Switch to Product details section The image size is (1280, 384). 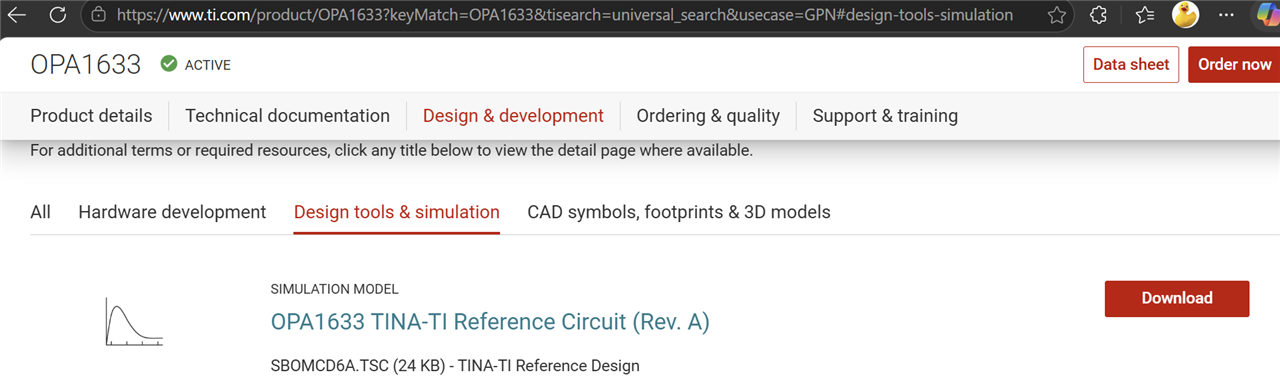point(91,116)
